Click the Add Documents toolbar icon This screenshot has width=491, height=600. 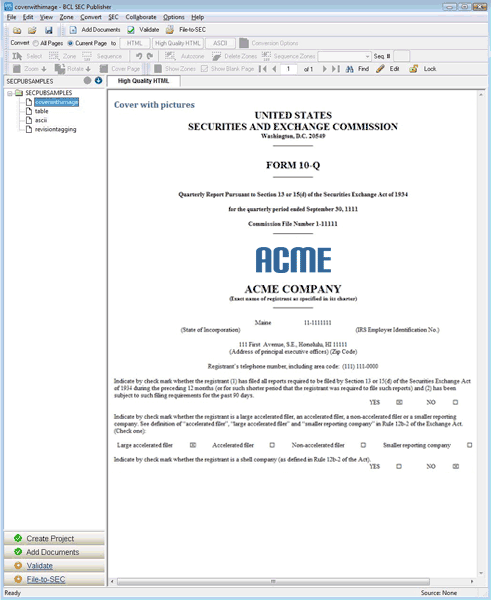pos(73,30)
